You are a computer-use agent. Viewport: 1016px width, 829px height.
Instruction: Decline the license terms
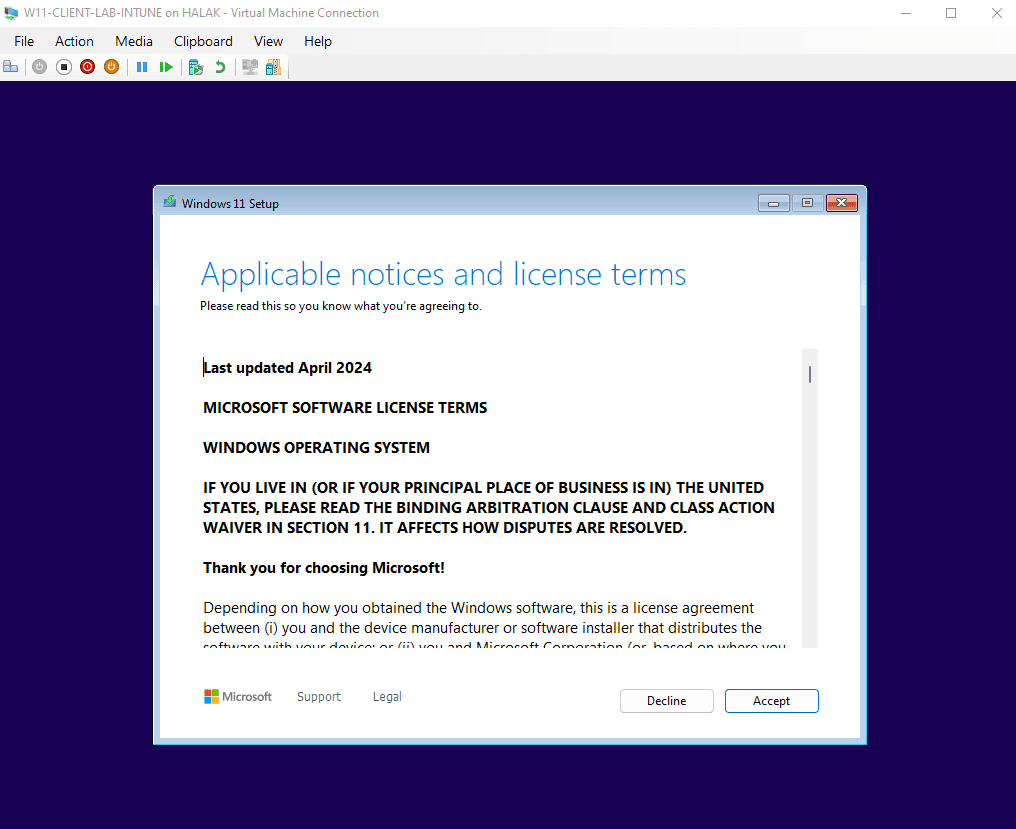pyautogui.click(x=666, y=700)
